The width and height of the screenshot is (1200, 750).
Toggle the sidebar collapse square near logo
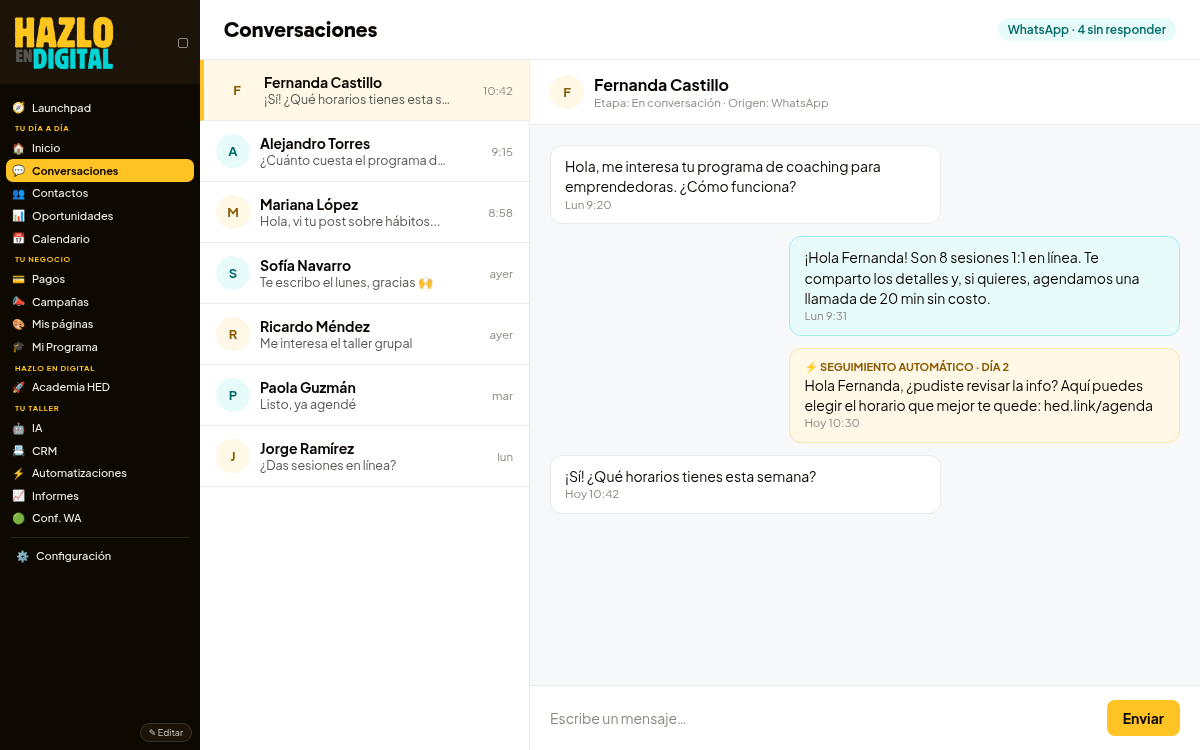point(183,43)
